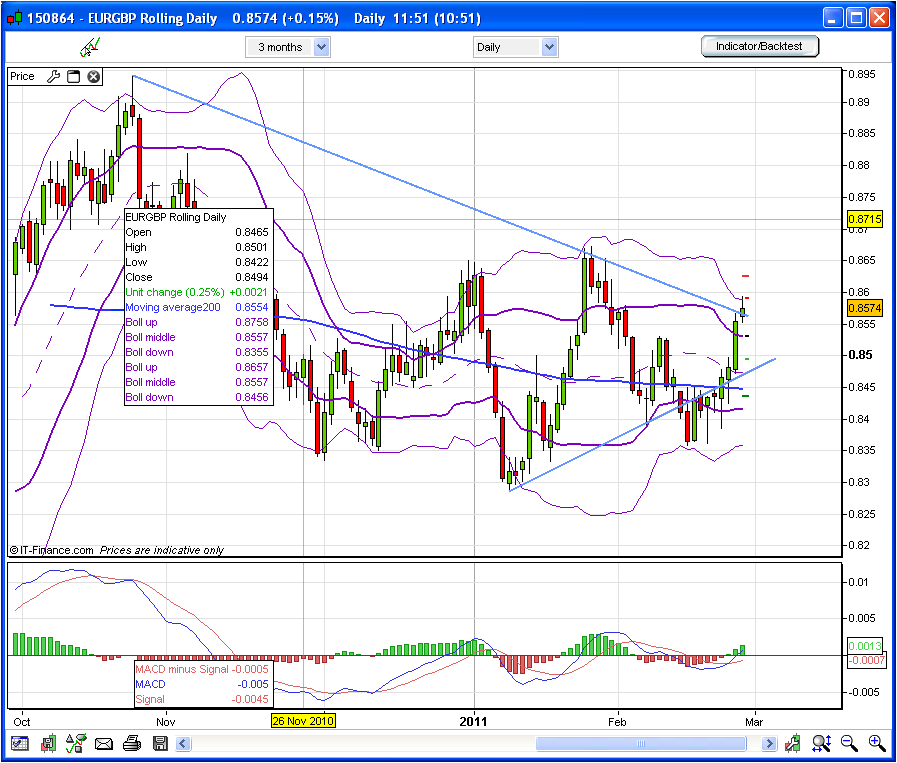Send chart by email envelope icon
This screenshot has height=763, width=897.
point(104,744)
